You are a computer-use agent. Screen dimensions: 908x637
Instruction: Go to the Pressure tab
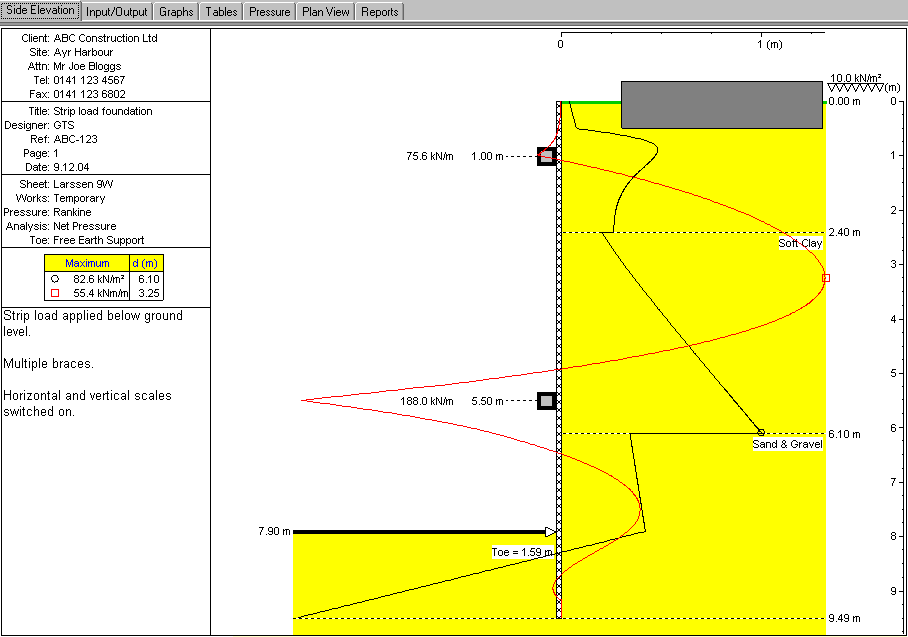(269, 12)
